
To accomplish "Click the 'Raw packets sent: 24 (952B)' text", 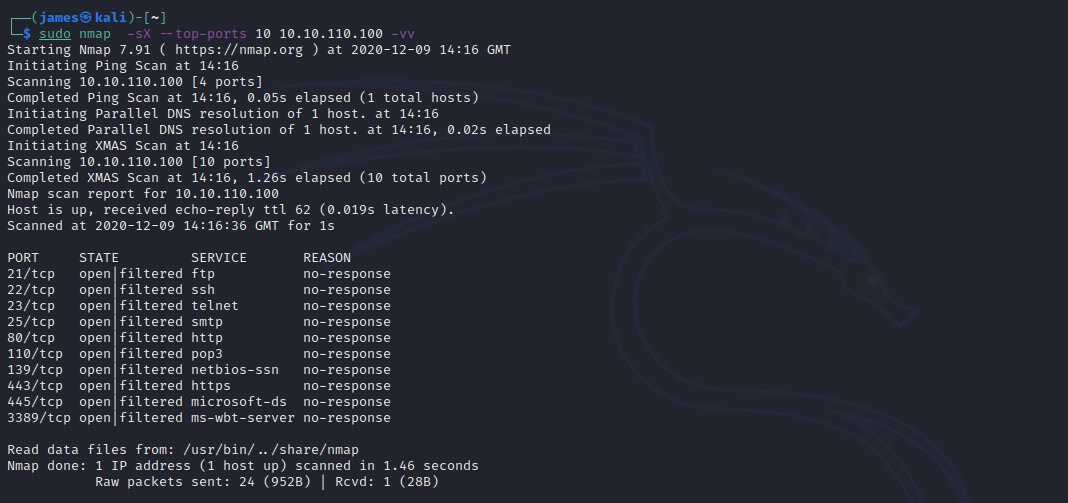I will (x=203, y=482).
